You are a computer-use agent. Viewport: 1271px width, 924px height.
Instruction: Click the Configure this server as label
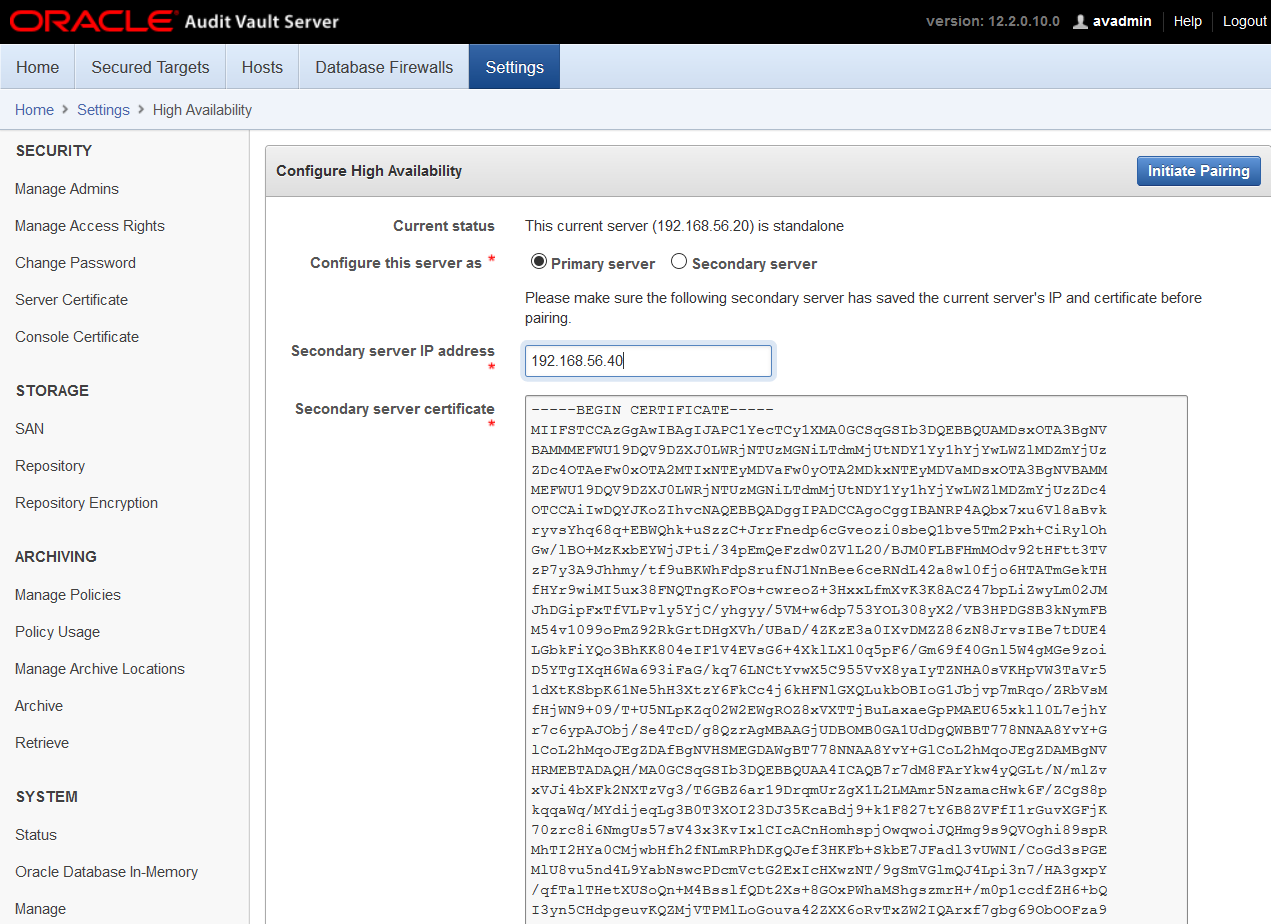click(x=396, y=263)
